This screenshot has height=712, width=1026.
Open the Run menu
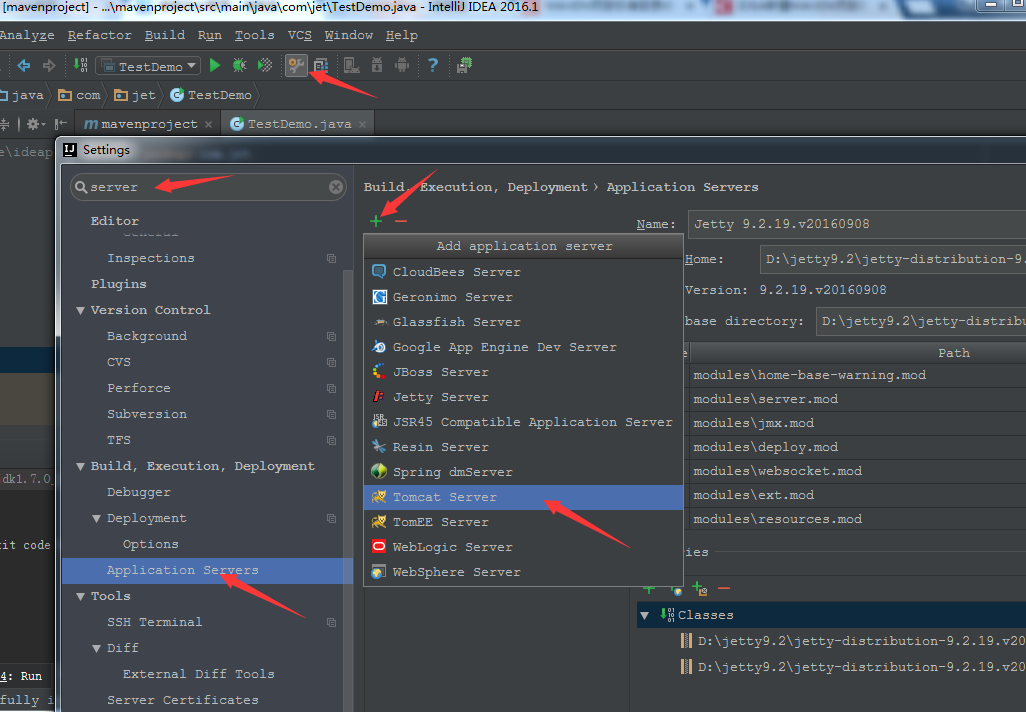point(210,35)
